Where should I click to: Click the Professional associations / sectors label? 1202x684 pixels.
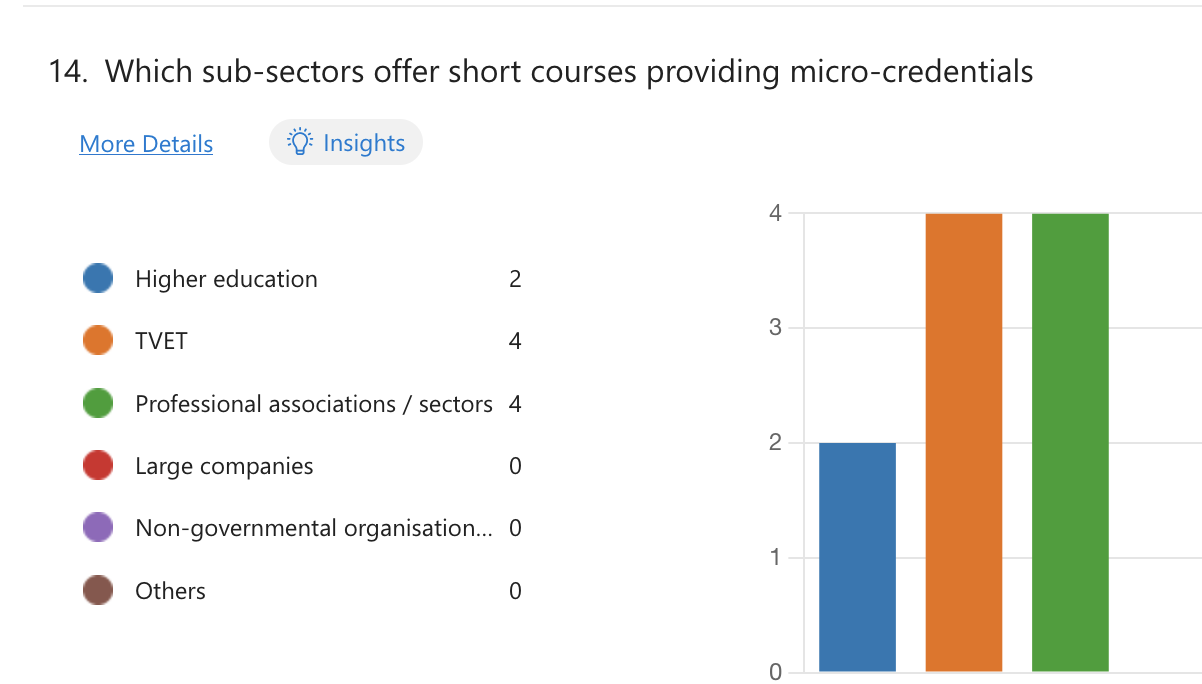point(314,404)
